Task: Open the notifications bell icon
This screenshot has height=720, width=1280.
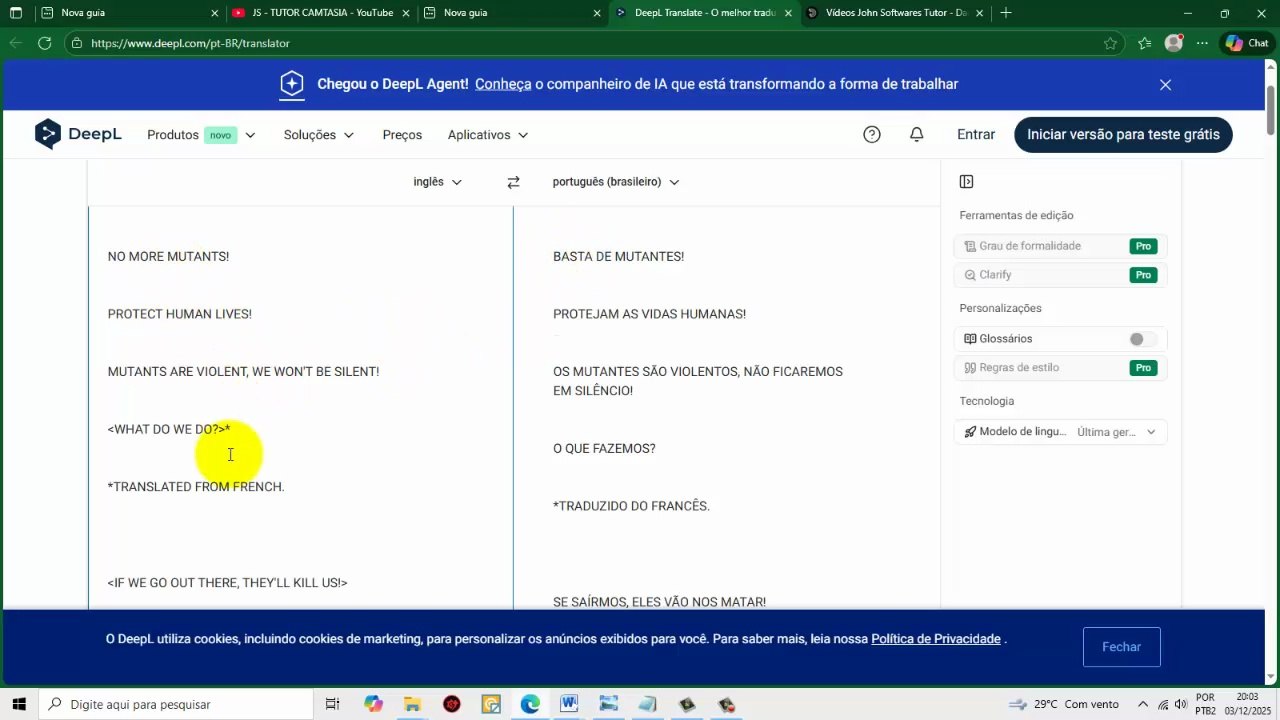Action: 916,134
